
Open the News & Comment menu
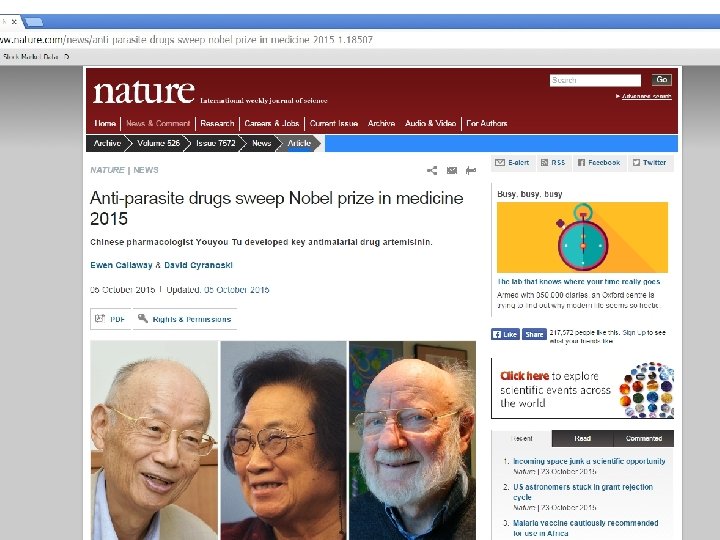(x=158, y=124)
